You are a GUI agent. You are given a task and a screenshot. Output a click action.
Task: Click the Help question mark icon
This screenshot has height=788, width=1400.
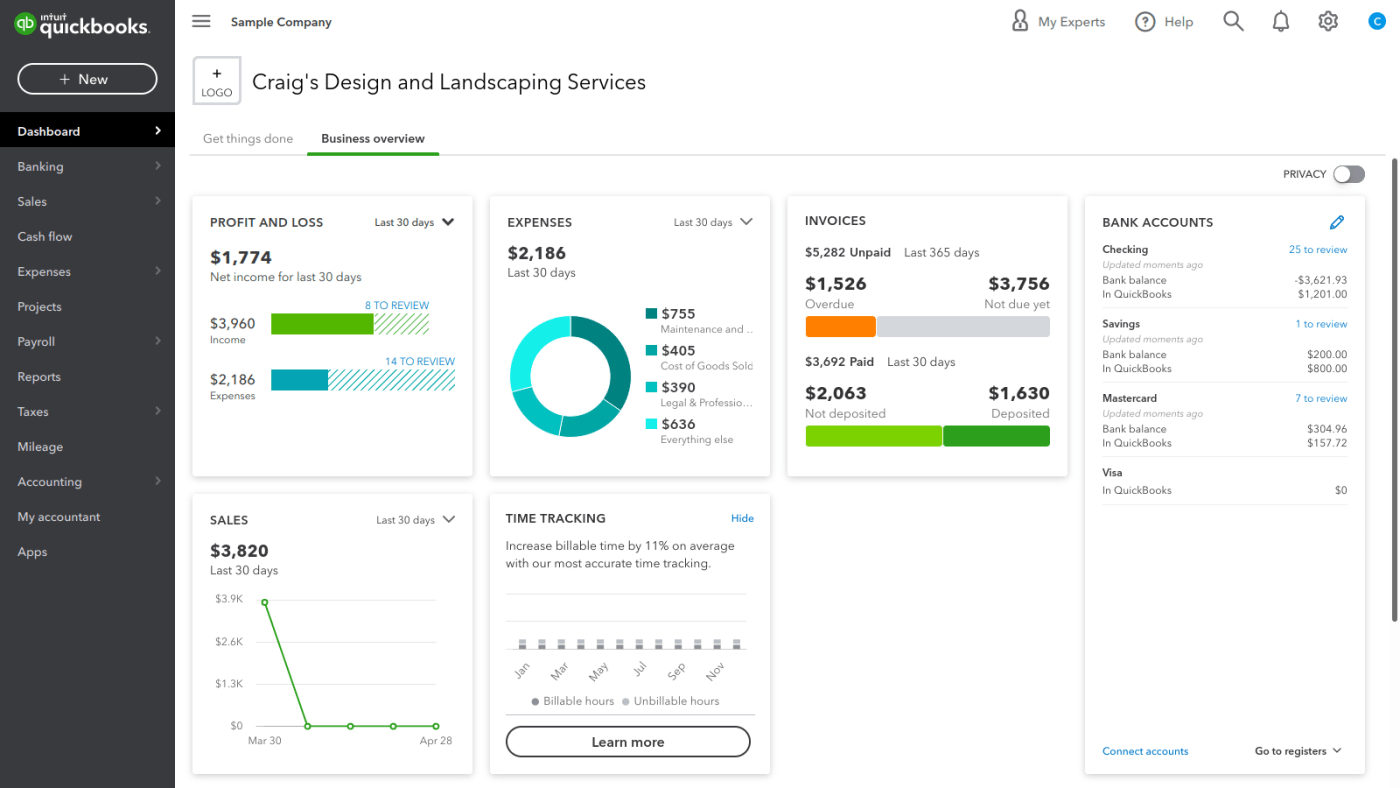coord(1145,21)
